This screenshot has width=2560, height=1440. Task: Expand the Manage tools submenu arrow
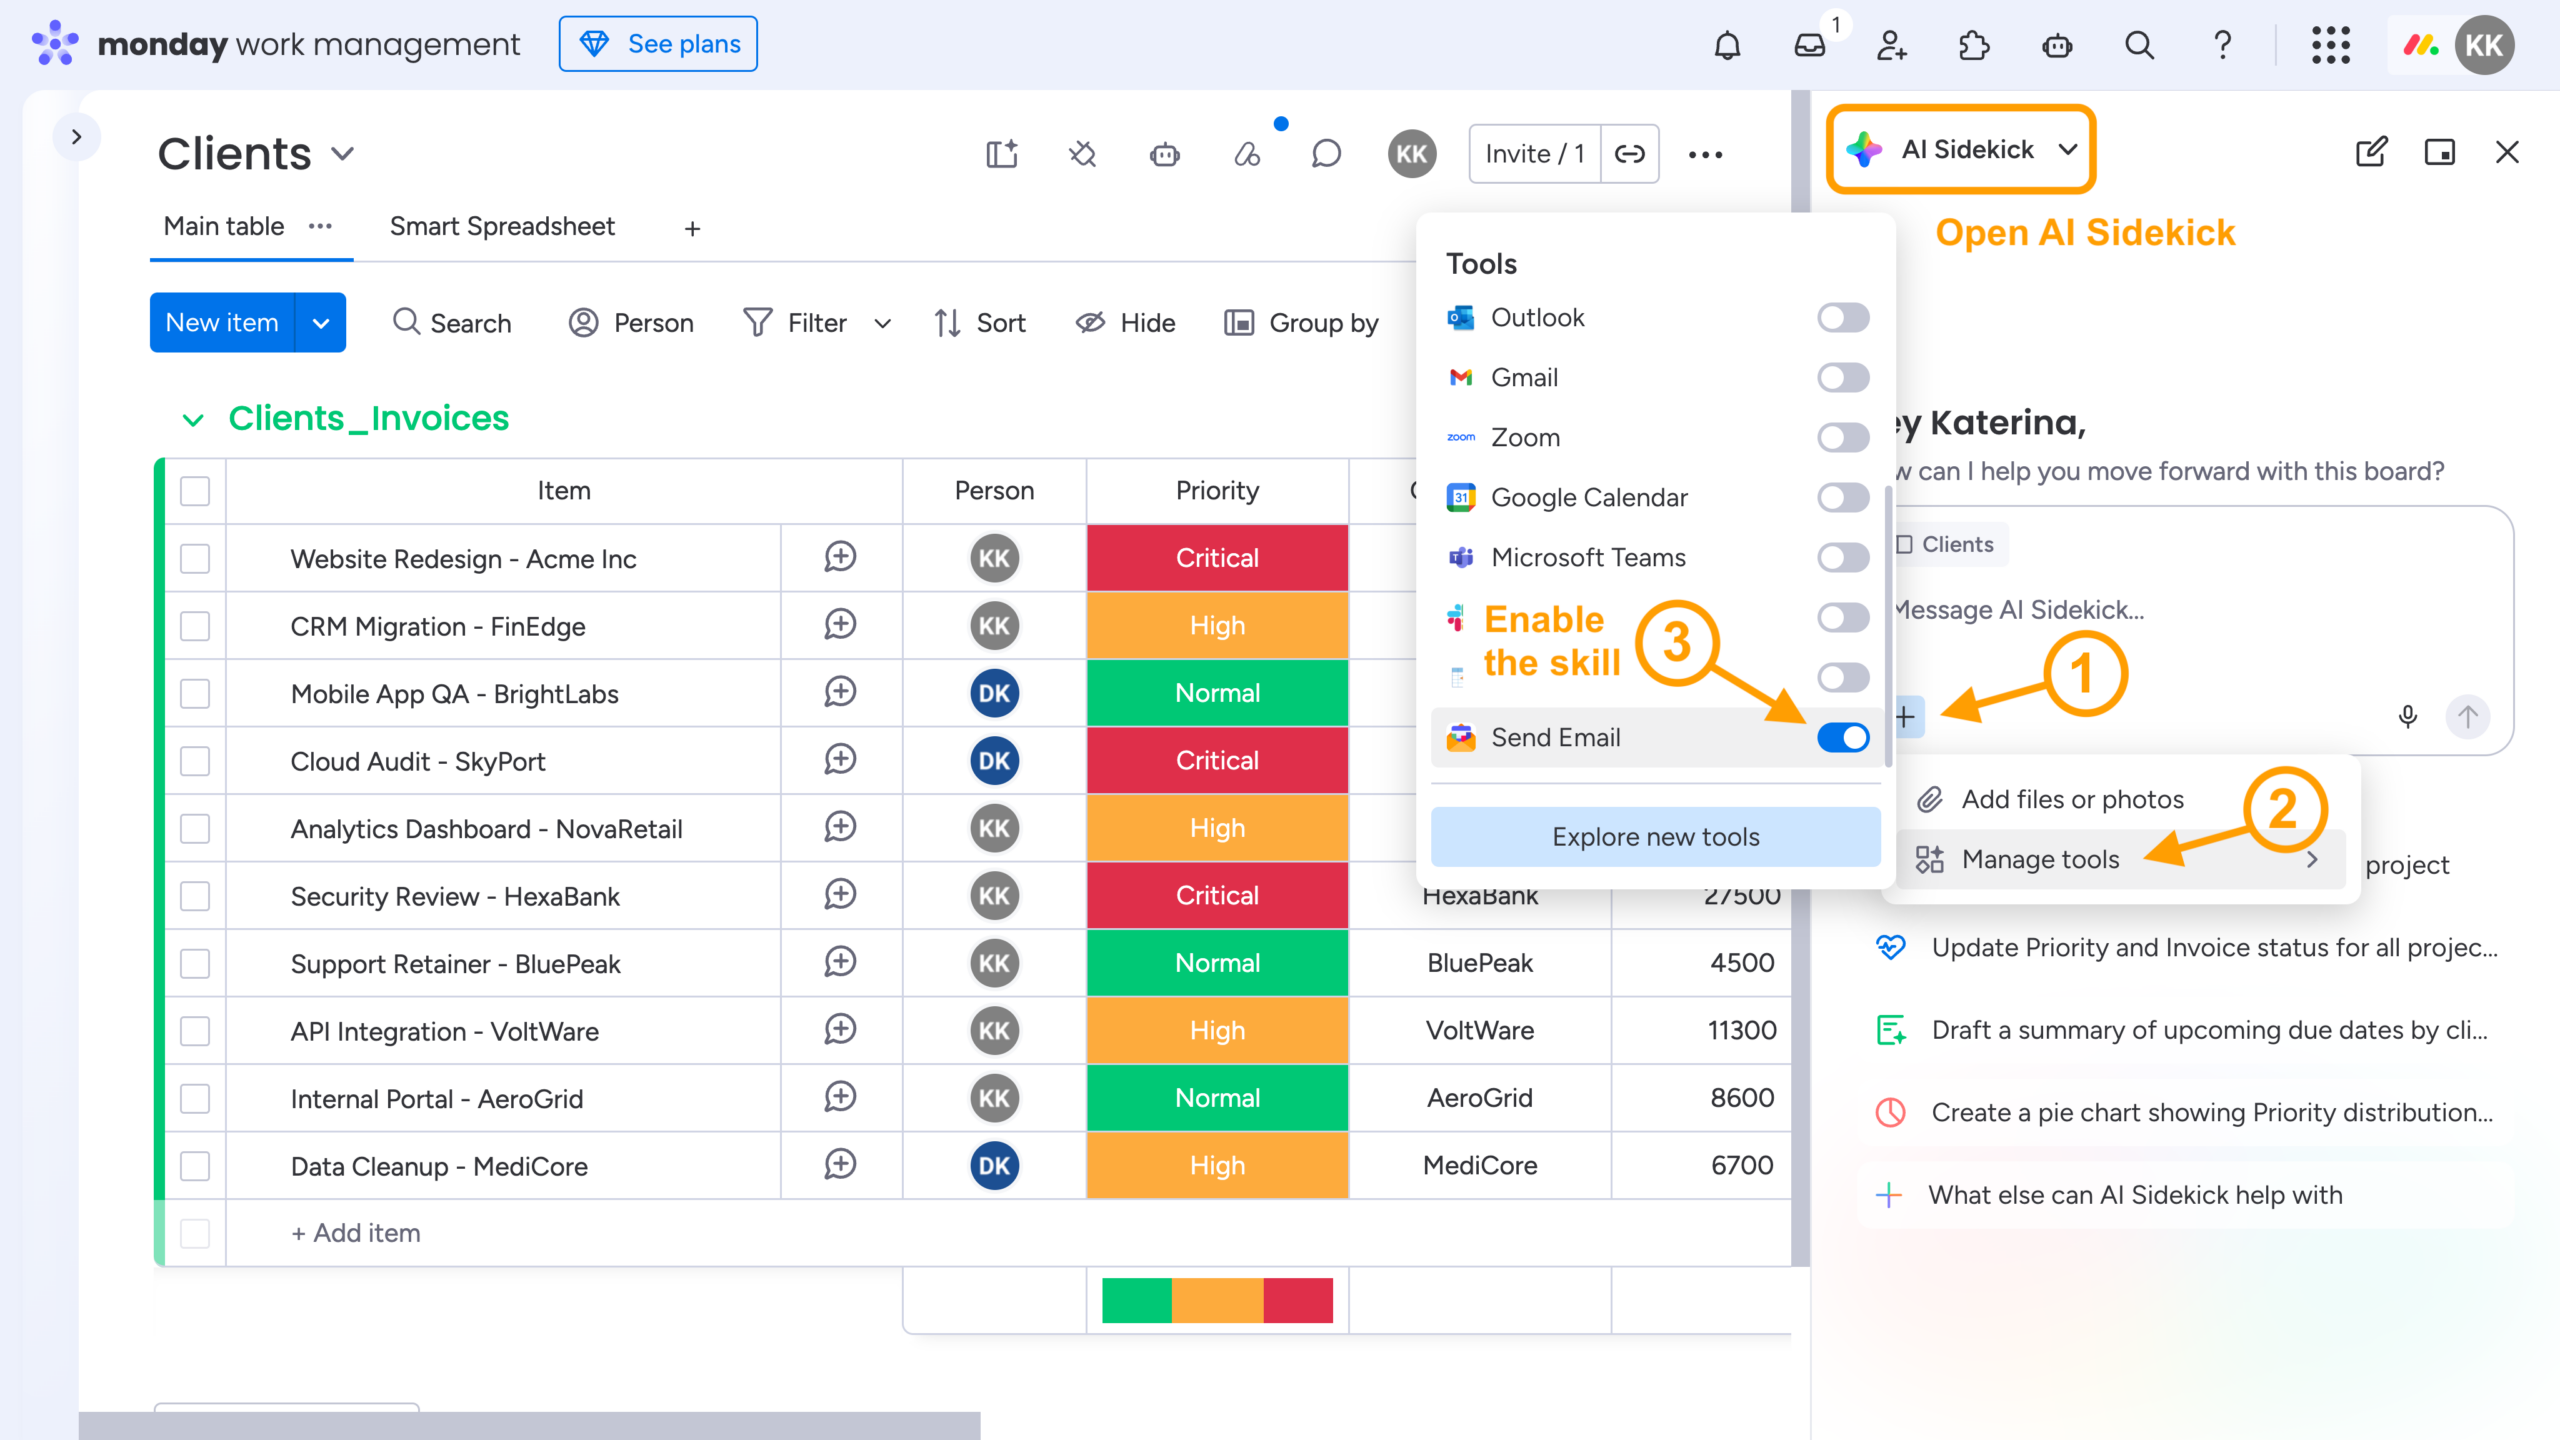(2312, 860)
